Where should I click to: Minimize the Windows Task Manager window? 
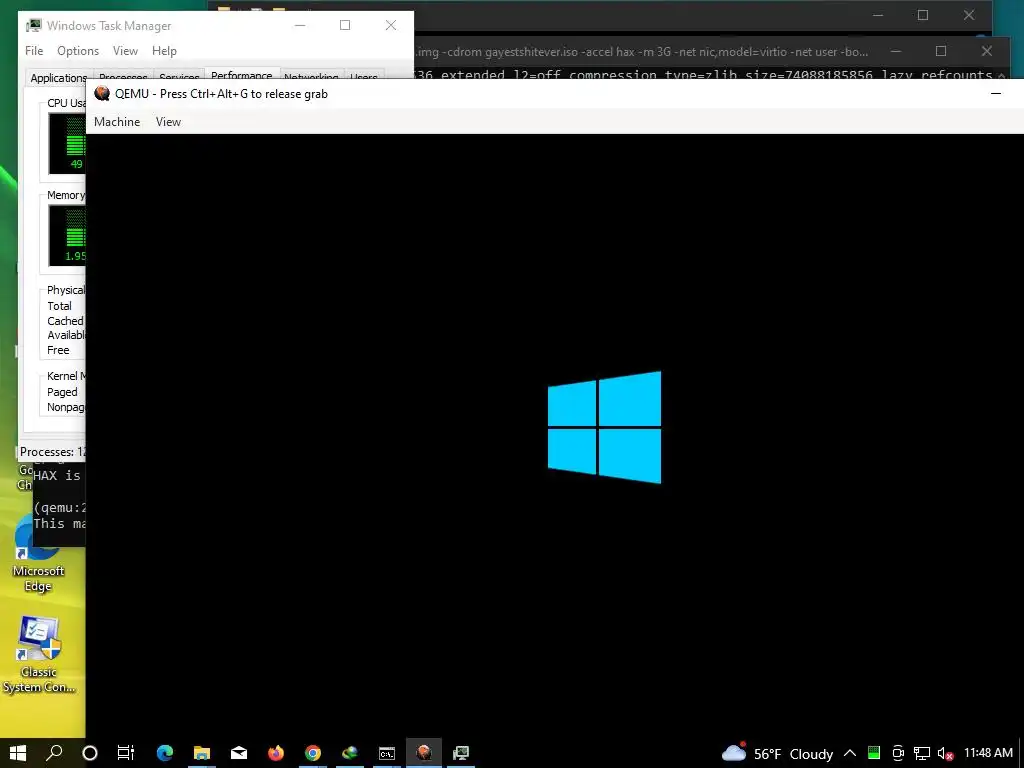point(300,25)
